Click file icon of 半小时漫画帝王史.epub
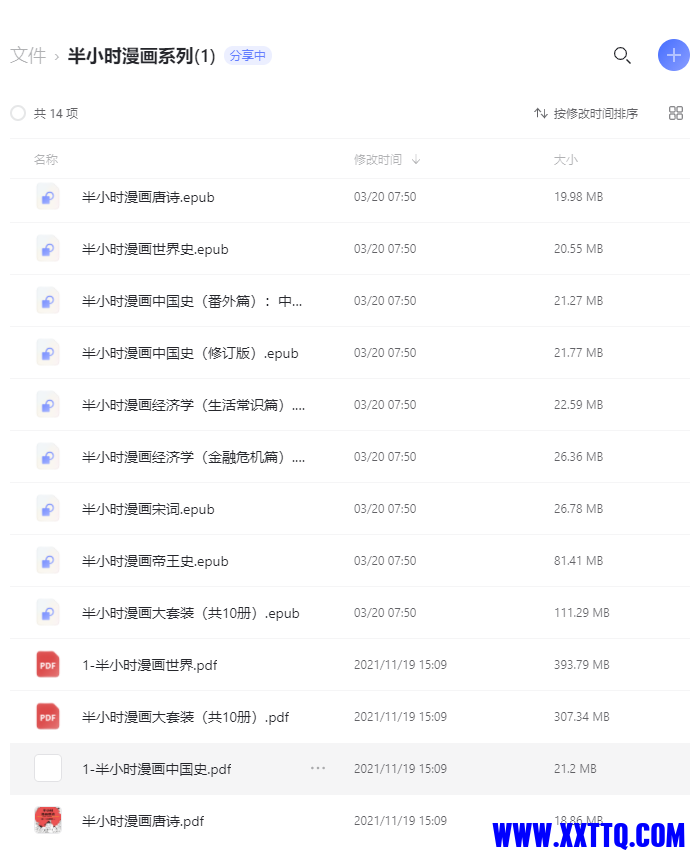 [x=48, y=561]
